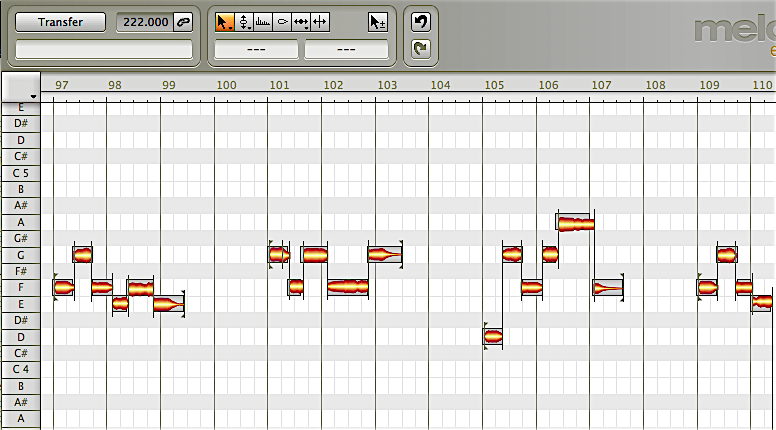
Task: Click bar 104 in the time ruler
Action: (440, 85)
